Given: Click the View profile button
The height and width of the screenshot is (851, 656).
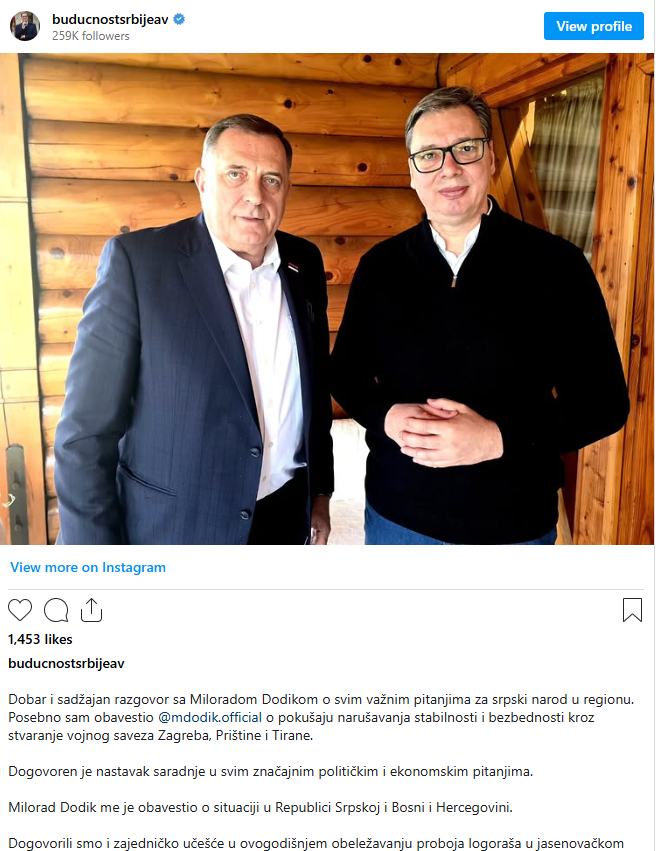Looking at the screenshot, I should click(x=594, y=26).
